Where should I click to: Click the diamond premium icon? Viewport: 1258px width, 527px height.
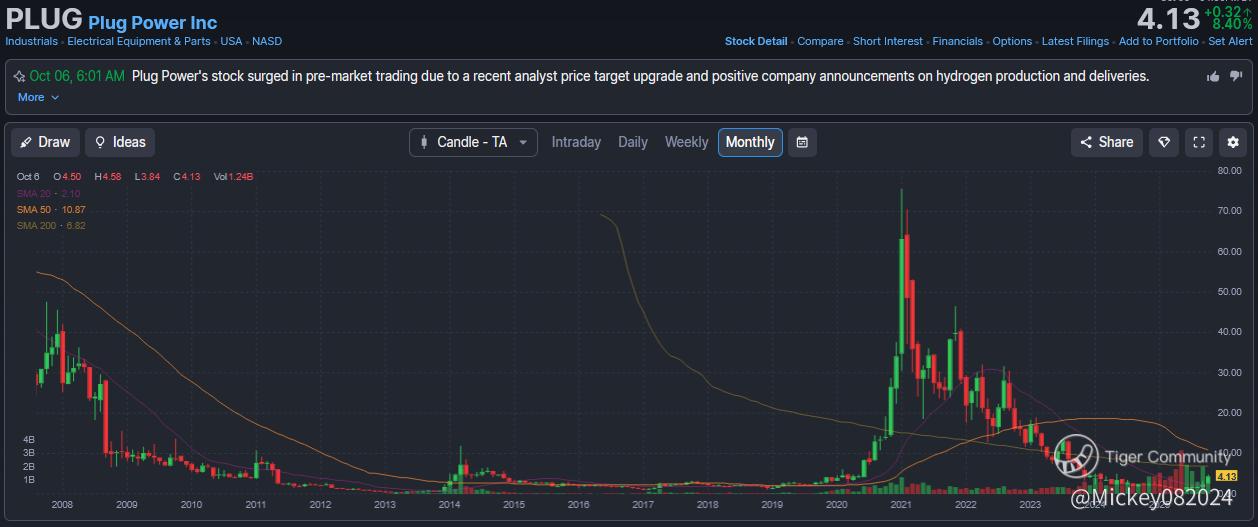coord(1163,142)
